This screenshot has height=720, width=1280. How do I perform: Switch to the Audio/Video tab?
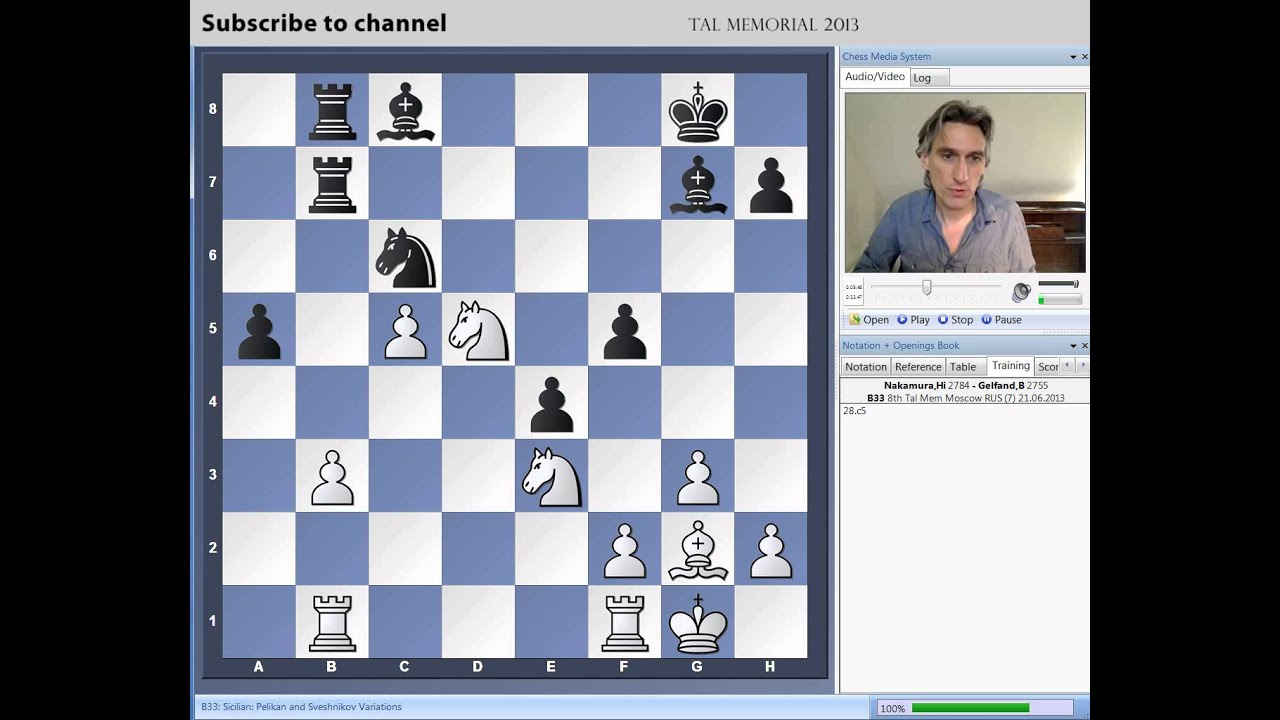pos(875,77)
